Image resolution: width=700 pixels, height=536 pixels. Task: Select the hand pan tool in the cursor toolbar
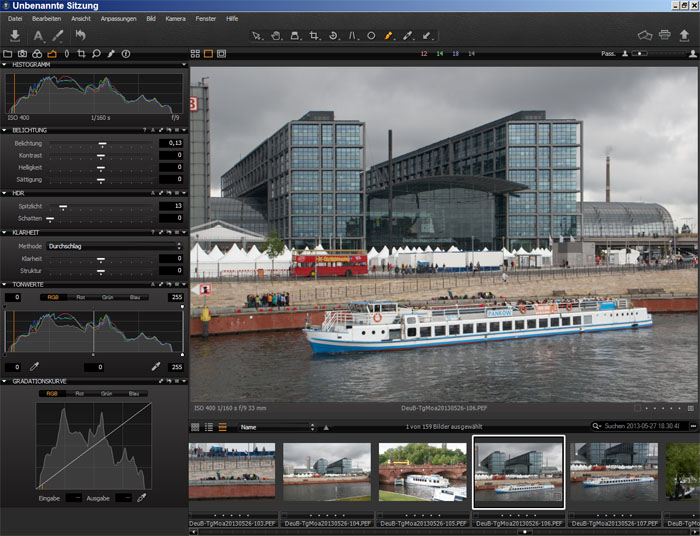[275, 36]
